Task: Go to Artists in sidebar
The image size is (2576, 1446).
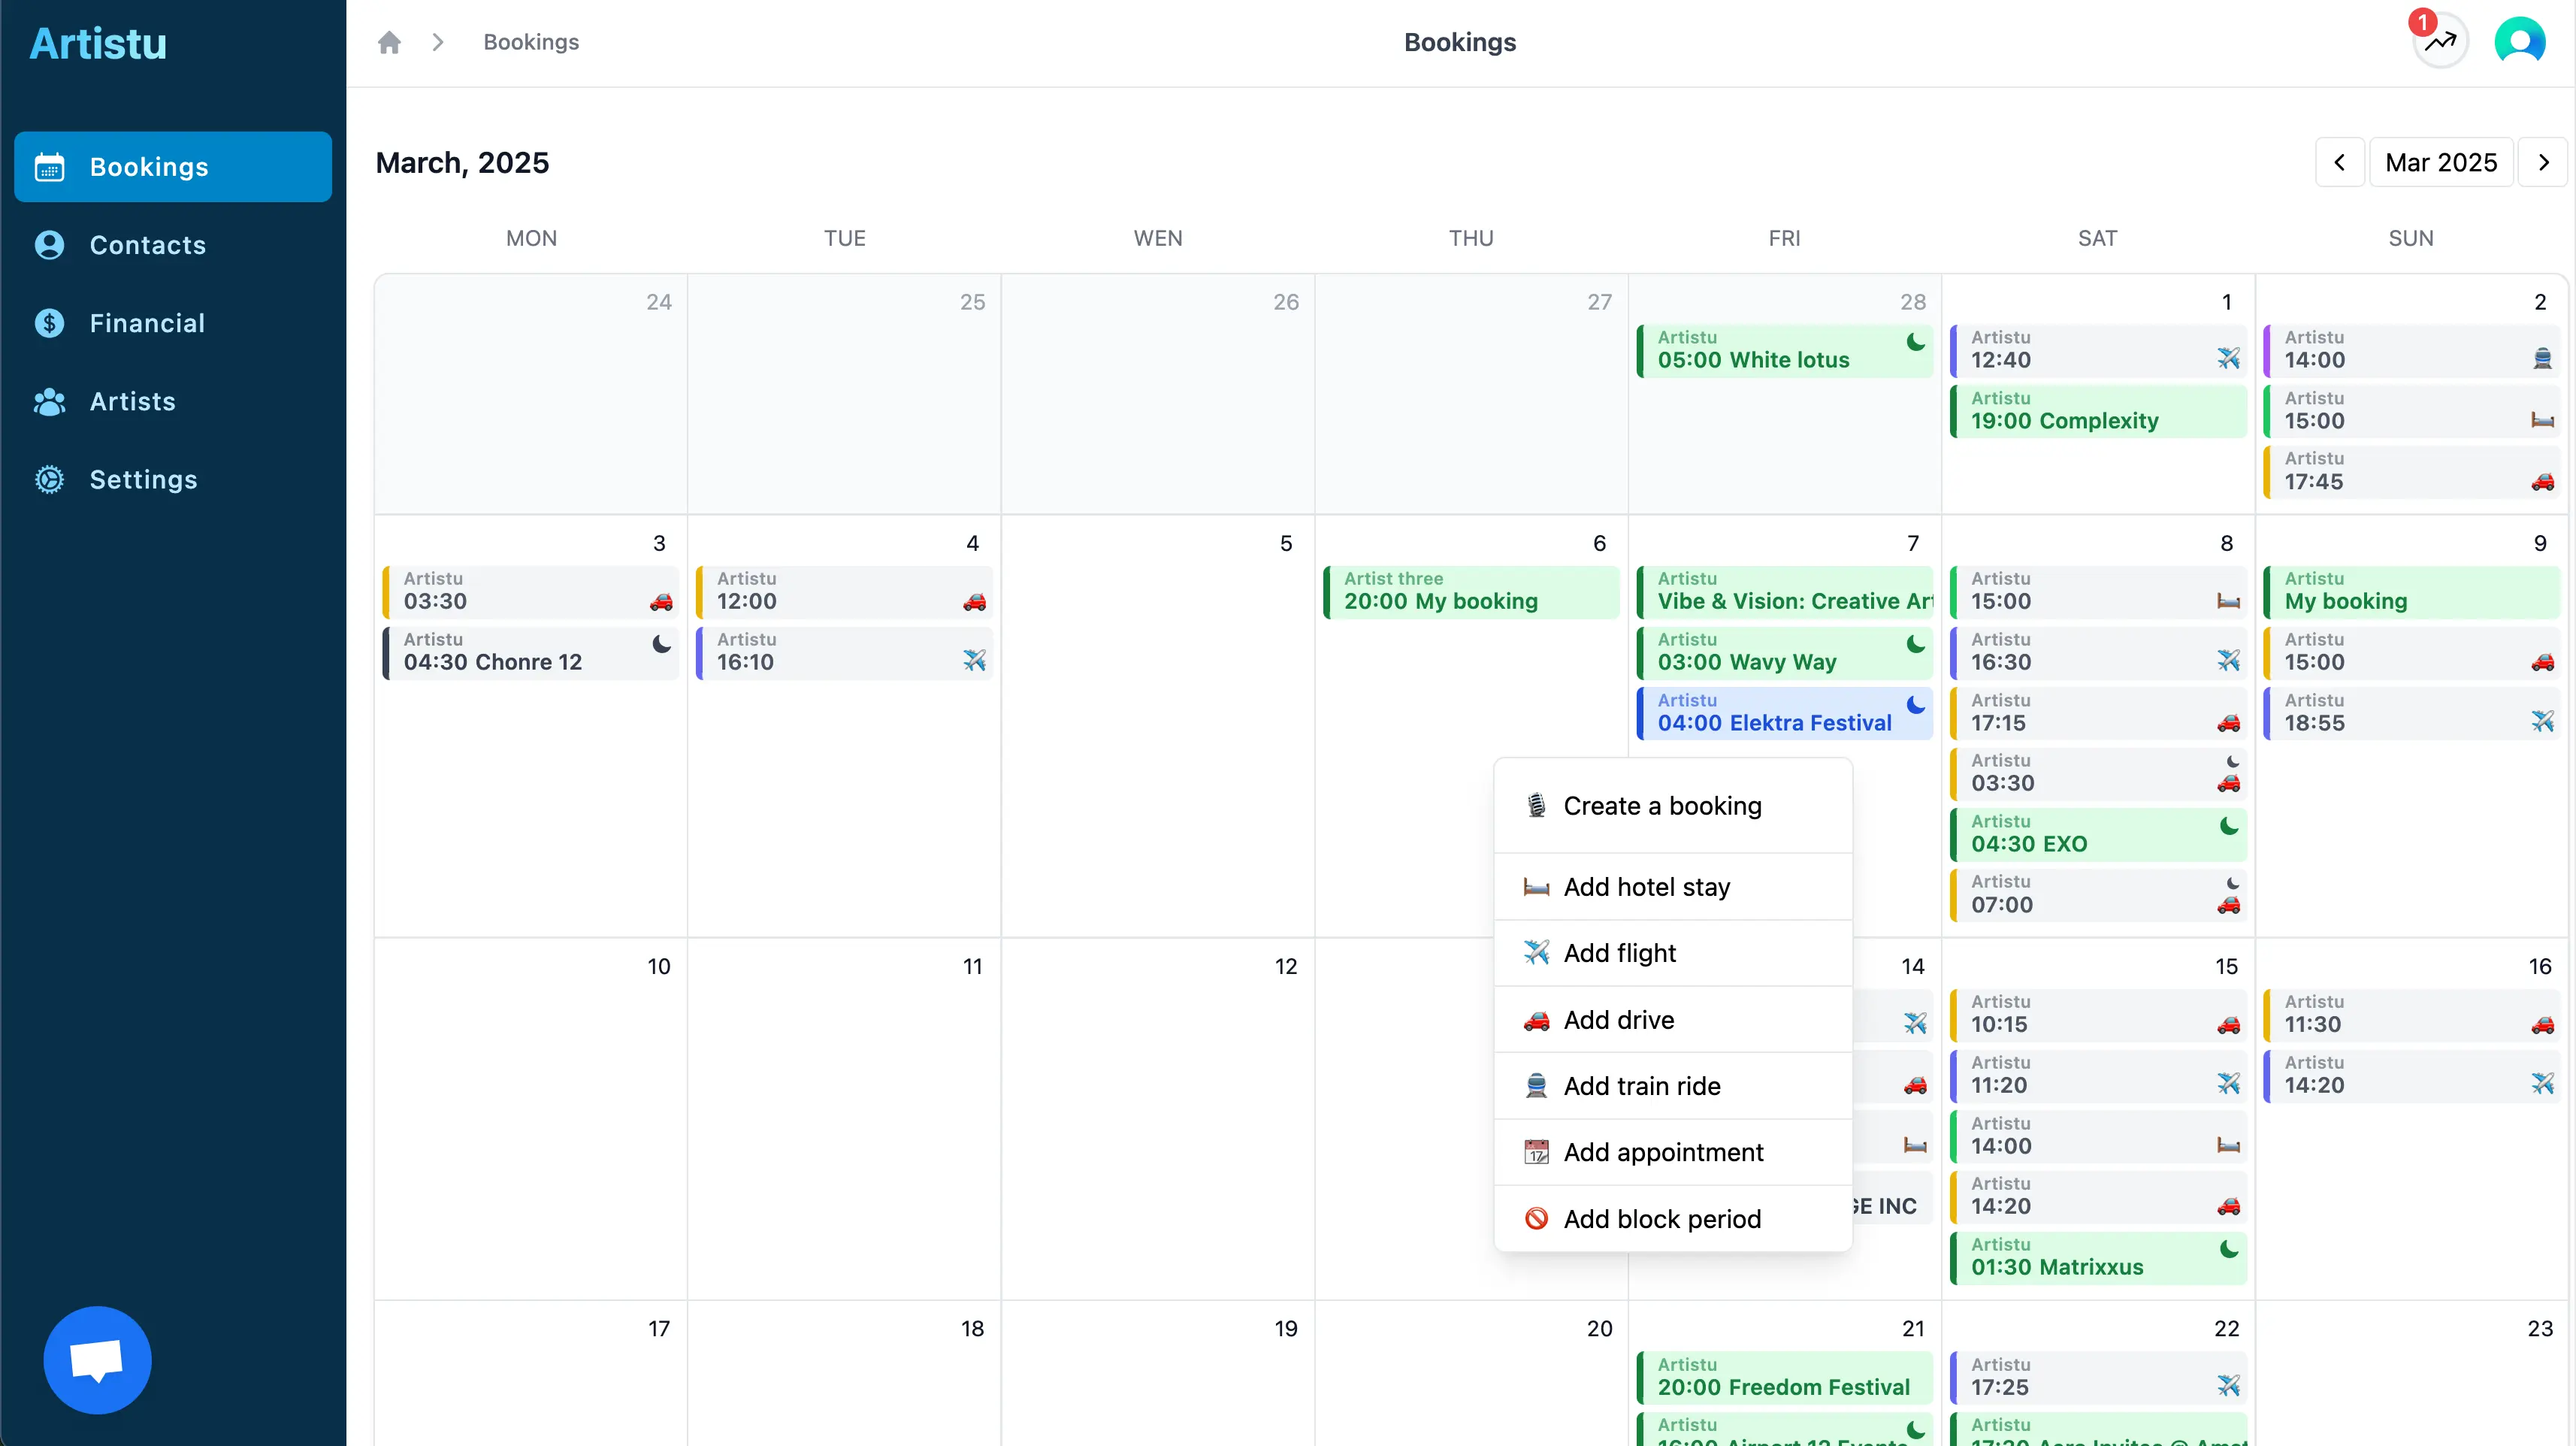Action: tap(132, 401)
